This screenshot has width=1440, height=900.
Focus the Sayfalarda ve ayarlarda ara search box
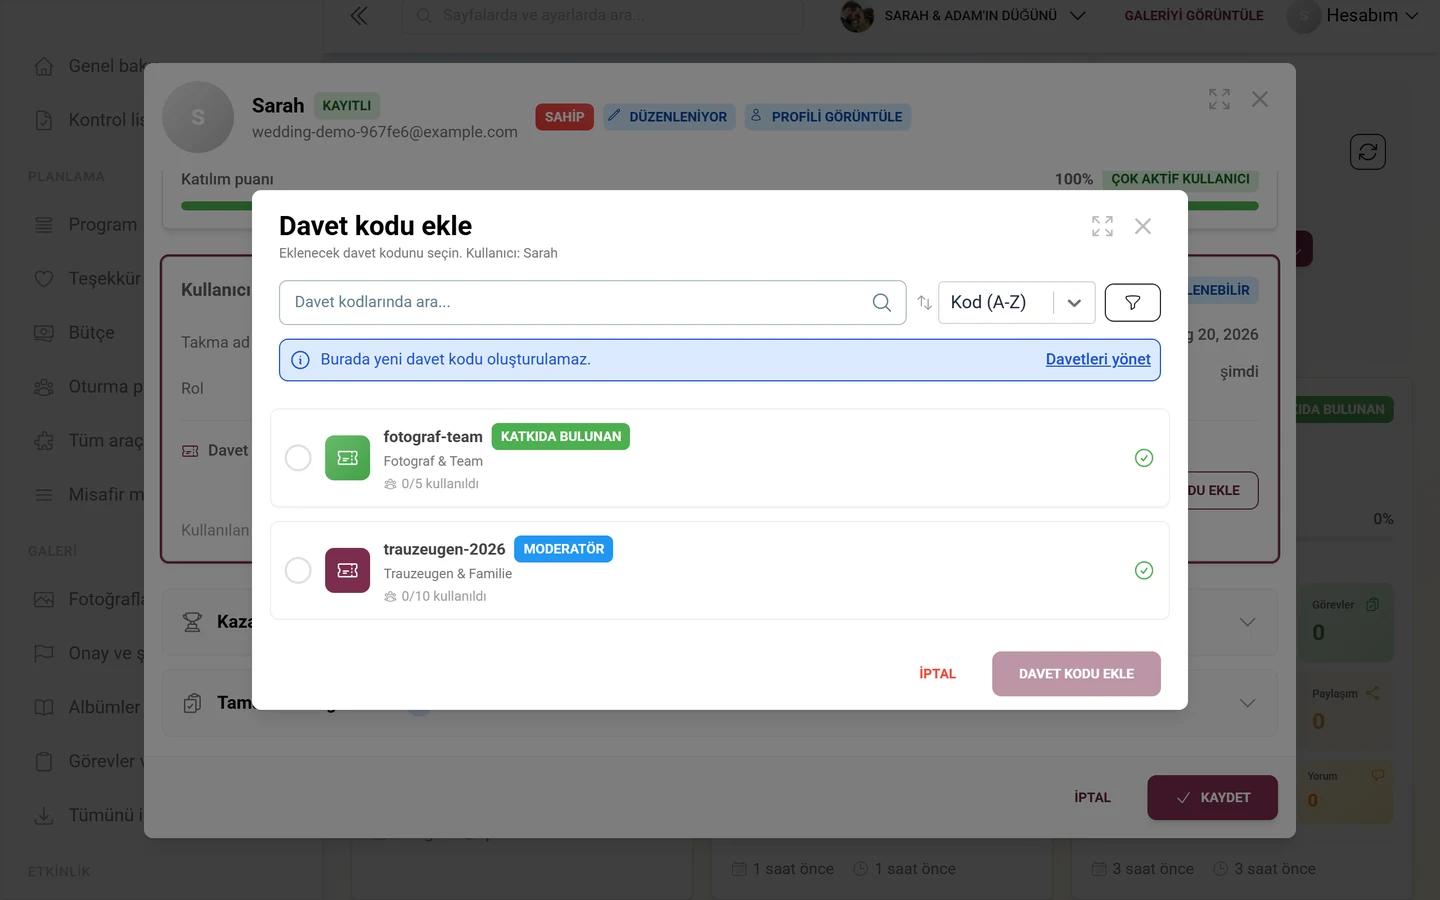[603, 16]
